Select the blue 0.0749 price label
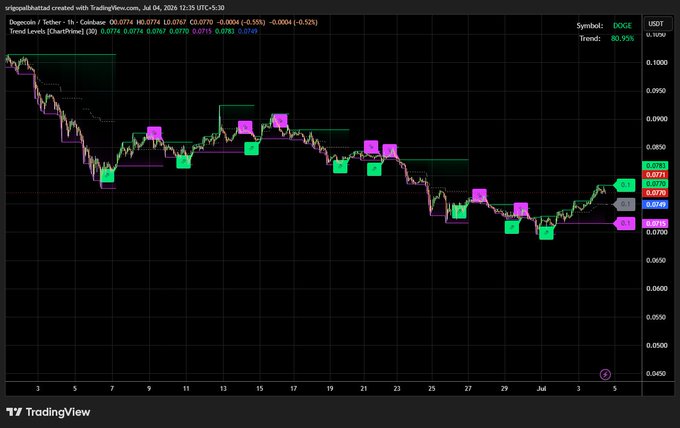 point(655,205)
